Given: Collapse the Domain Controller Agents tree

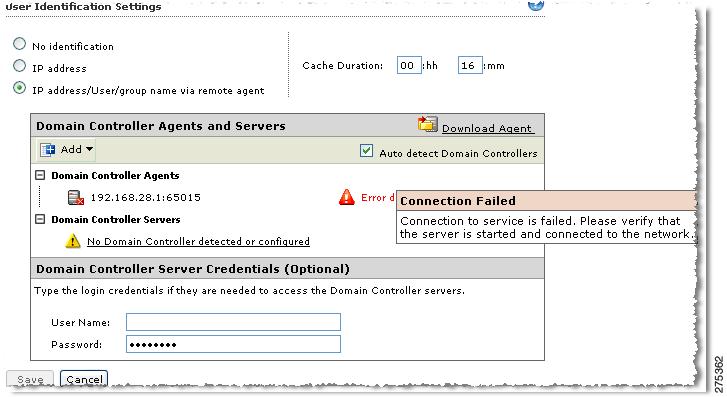Looking at the screenshot, I should click(x=40, y=175).
